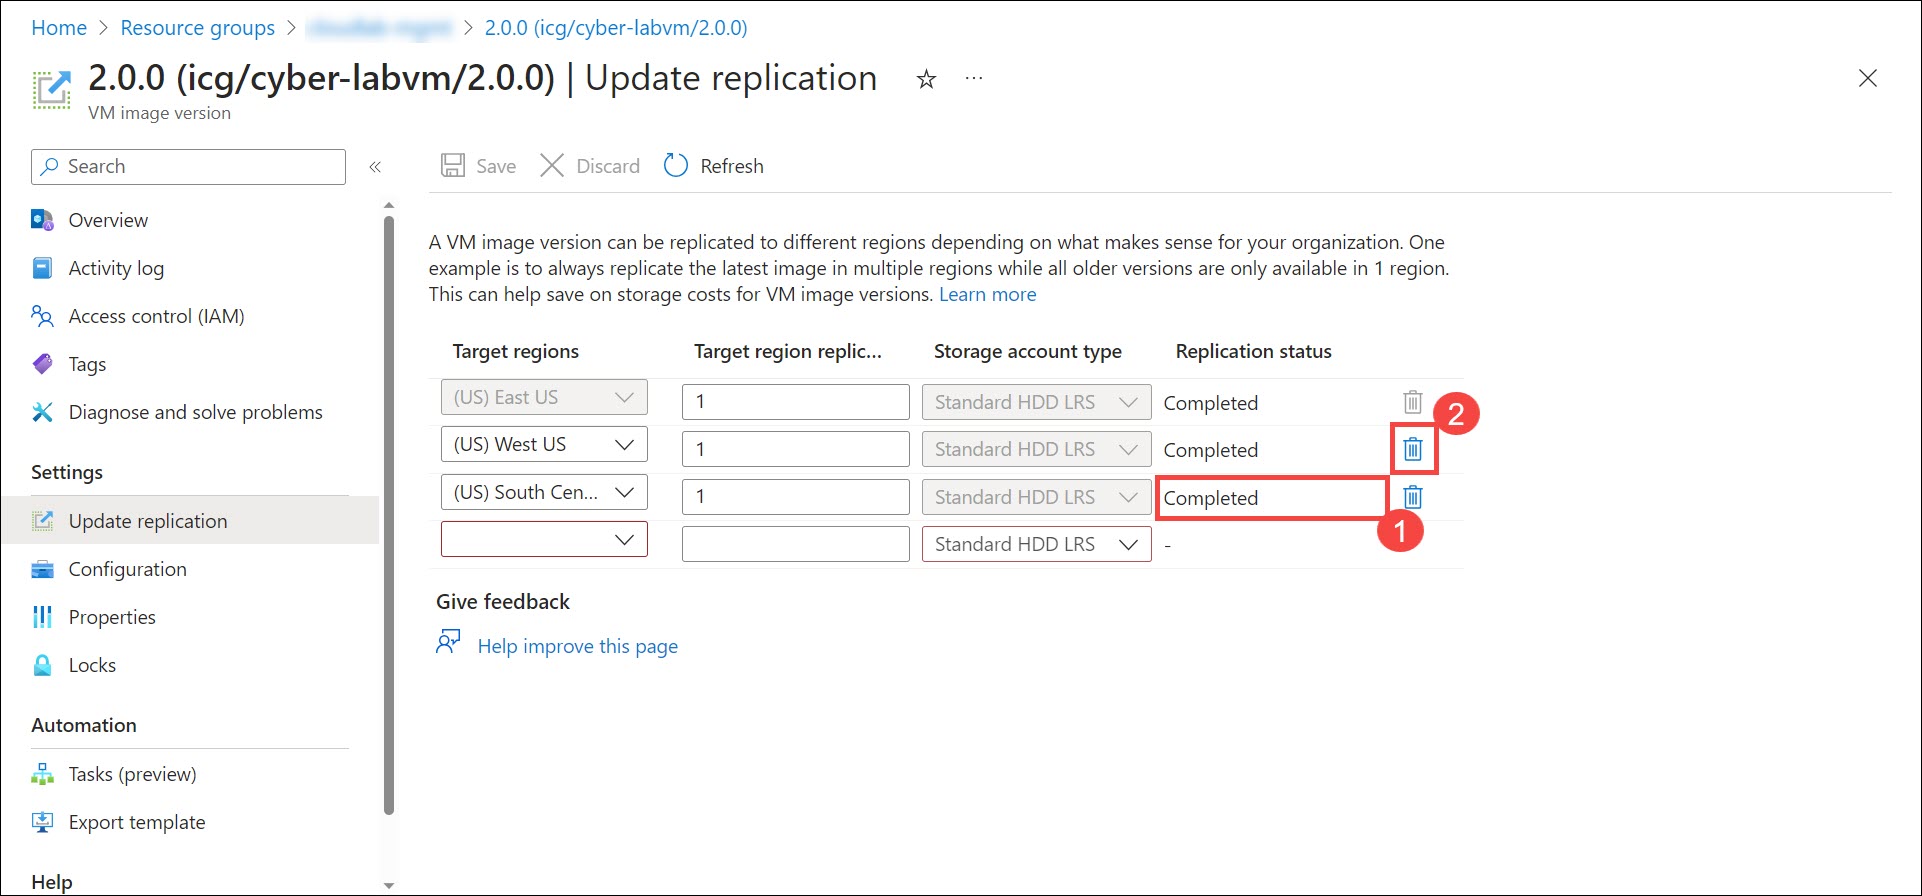Open the 2.0.0 (icg/cyber-labvm/2.0.0) breadcrumb
Viewport: 1922px width, 896px height.
[x=616, y=28]
